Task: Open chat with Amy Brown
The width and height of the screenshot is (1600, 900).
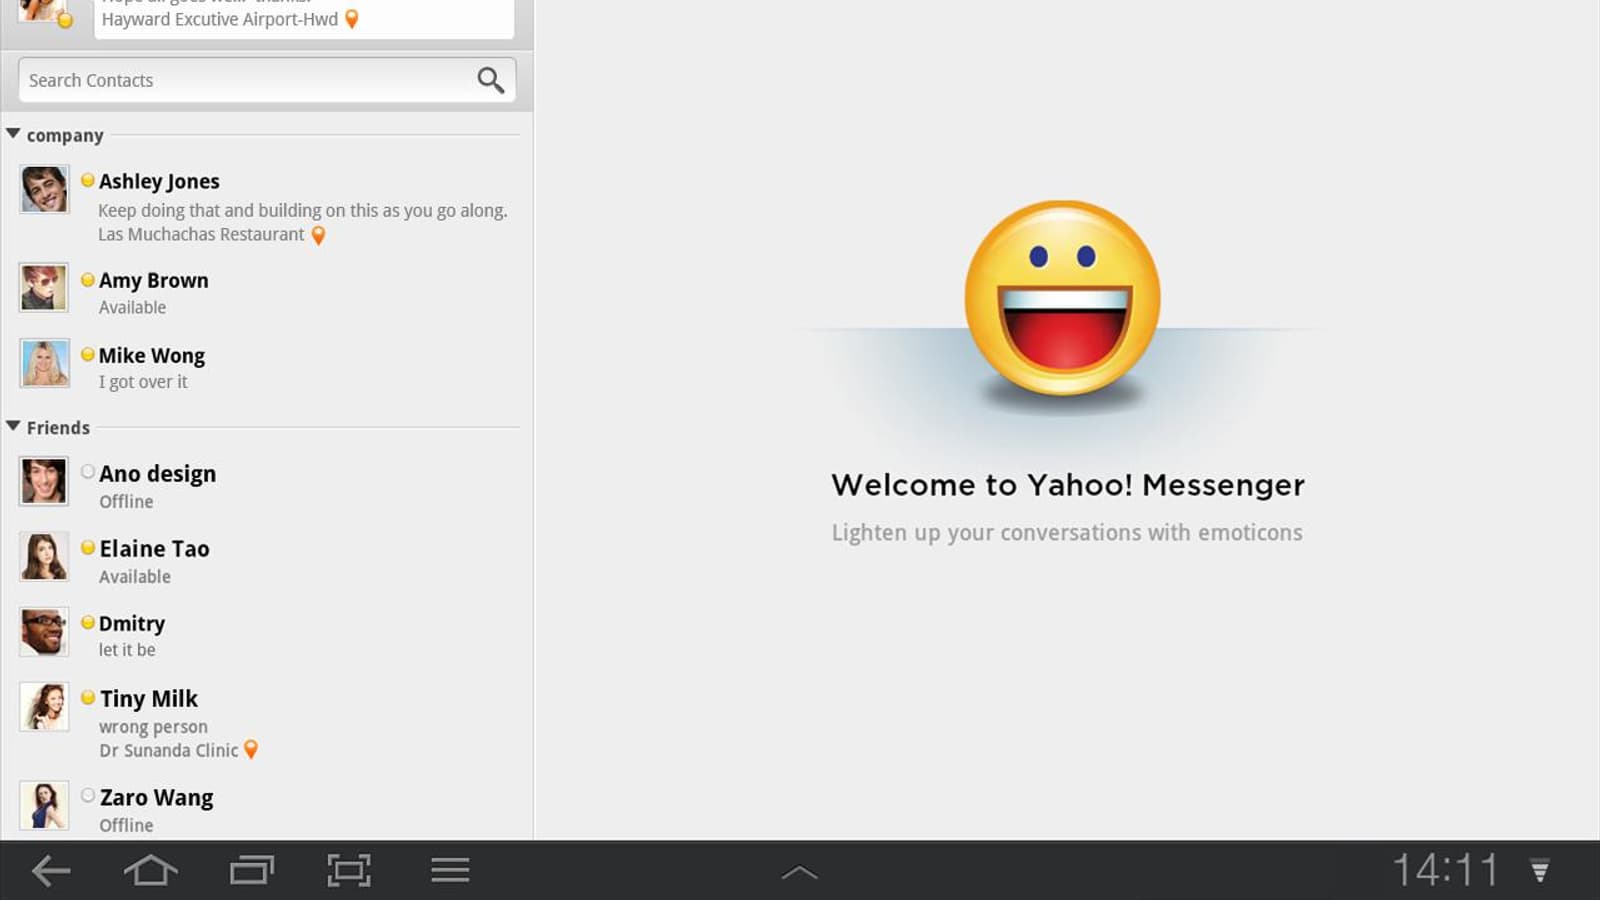Action: 154,280
